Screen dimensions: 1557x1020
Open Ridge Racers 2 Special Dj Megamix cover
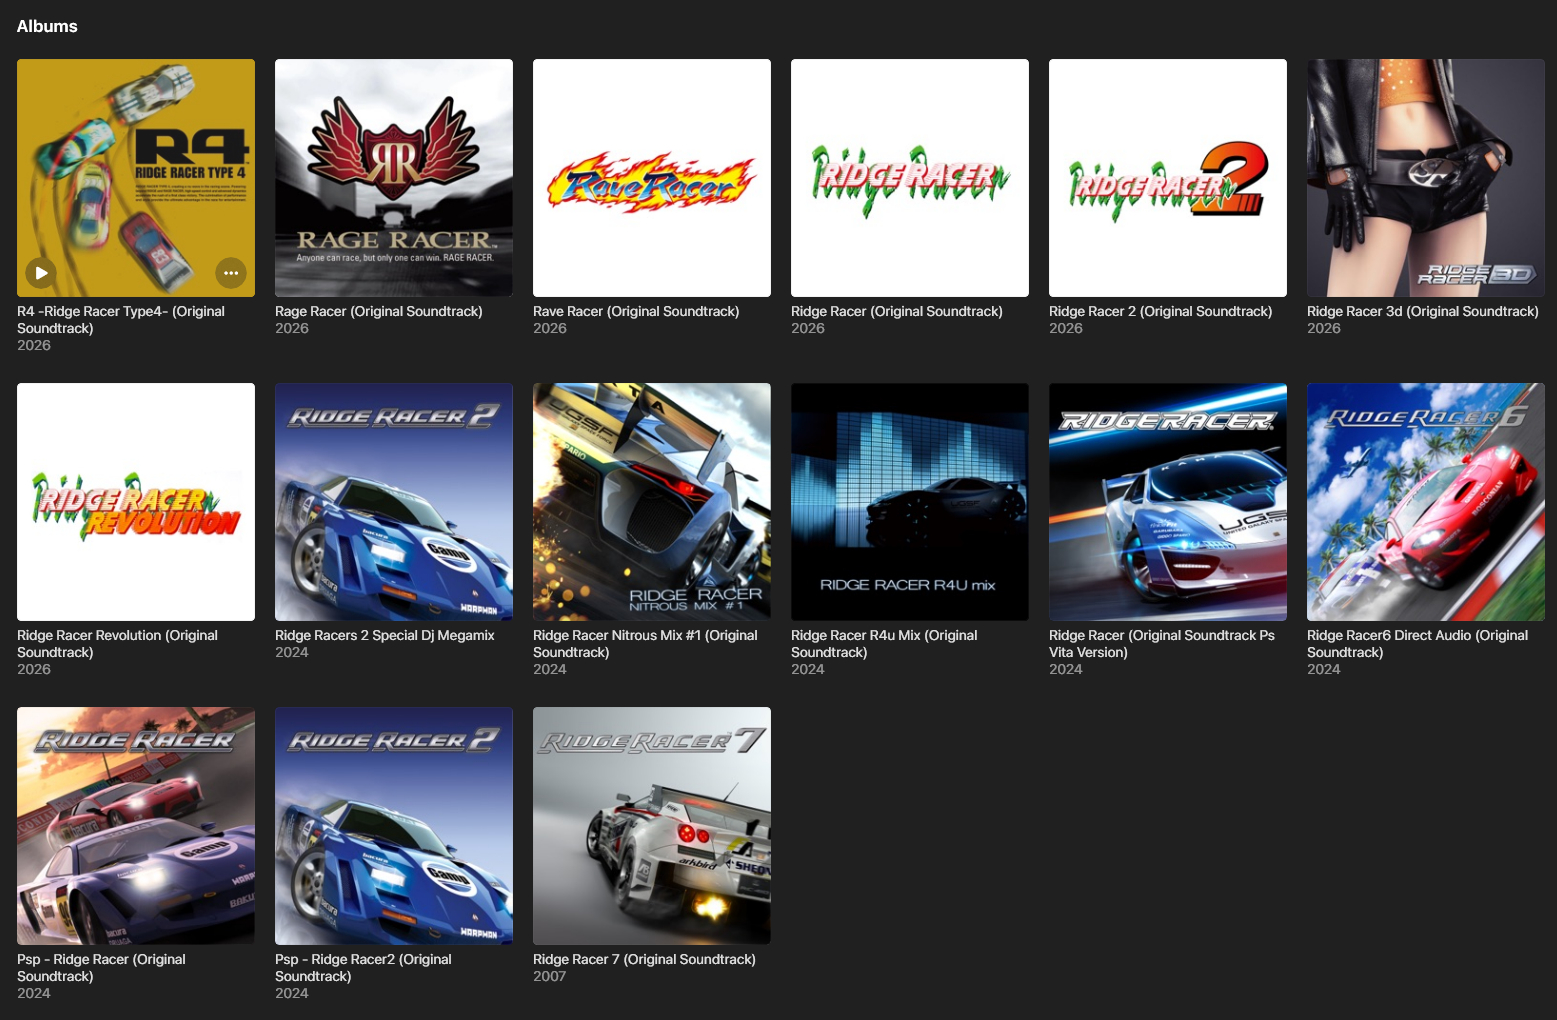[393, 501]
